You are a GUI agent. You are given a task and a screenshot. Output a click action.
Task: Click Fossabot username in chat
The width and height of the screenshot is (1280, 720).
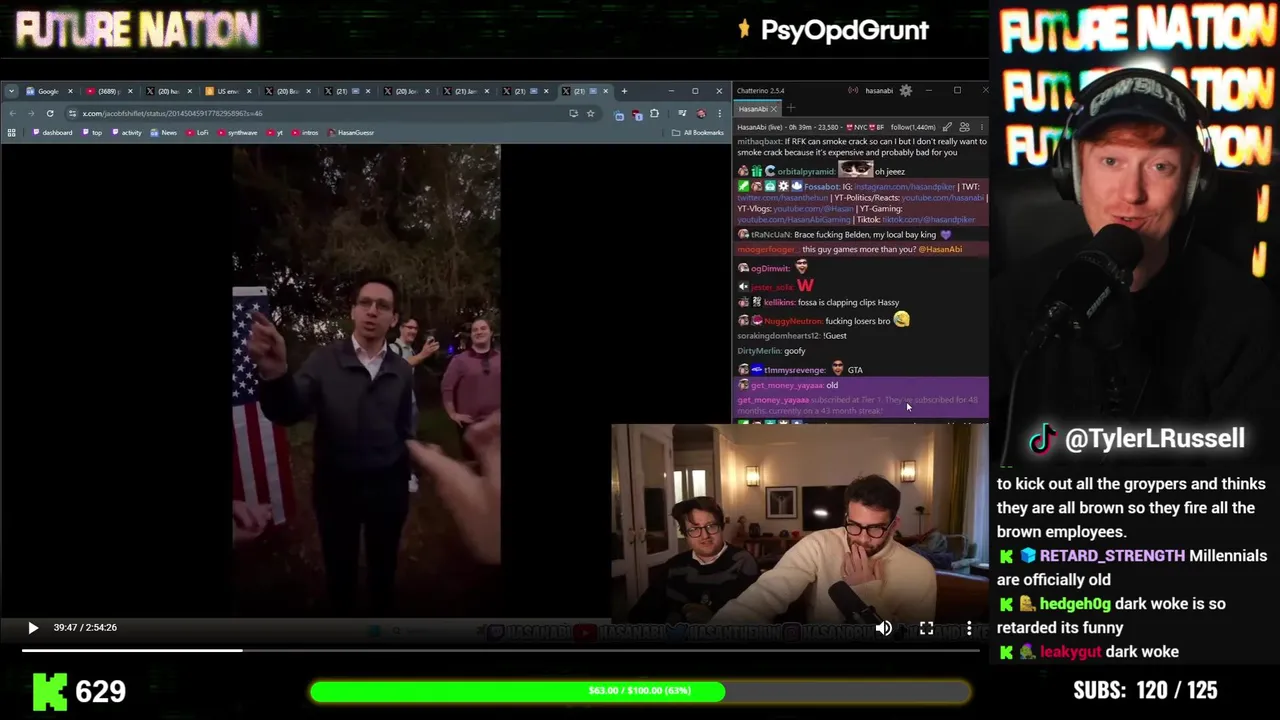822,187
